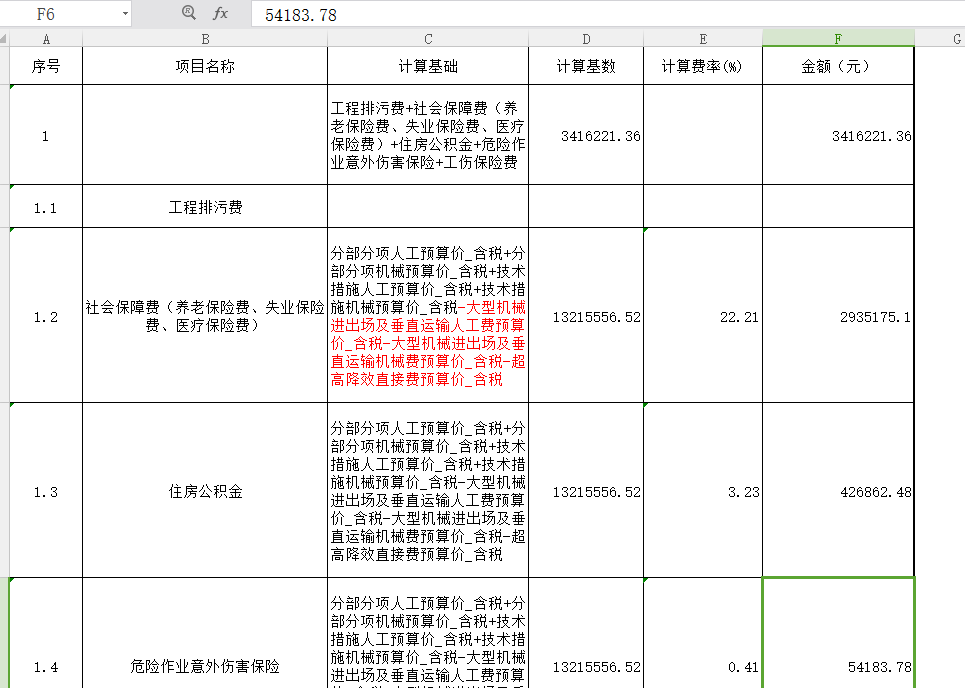The image size is (965, 688).
Task: Select 13215556.52 in the 住房公积金 row
Action: coord(586,490)
